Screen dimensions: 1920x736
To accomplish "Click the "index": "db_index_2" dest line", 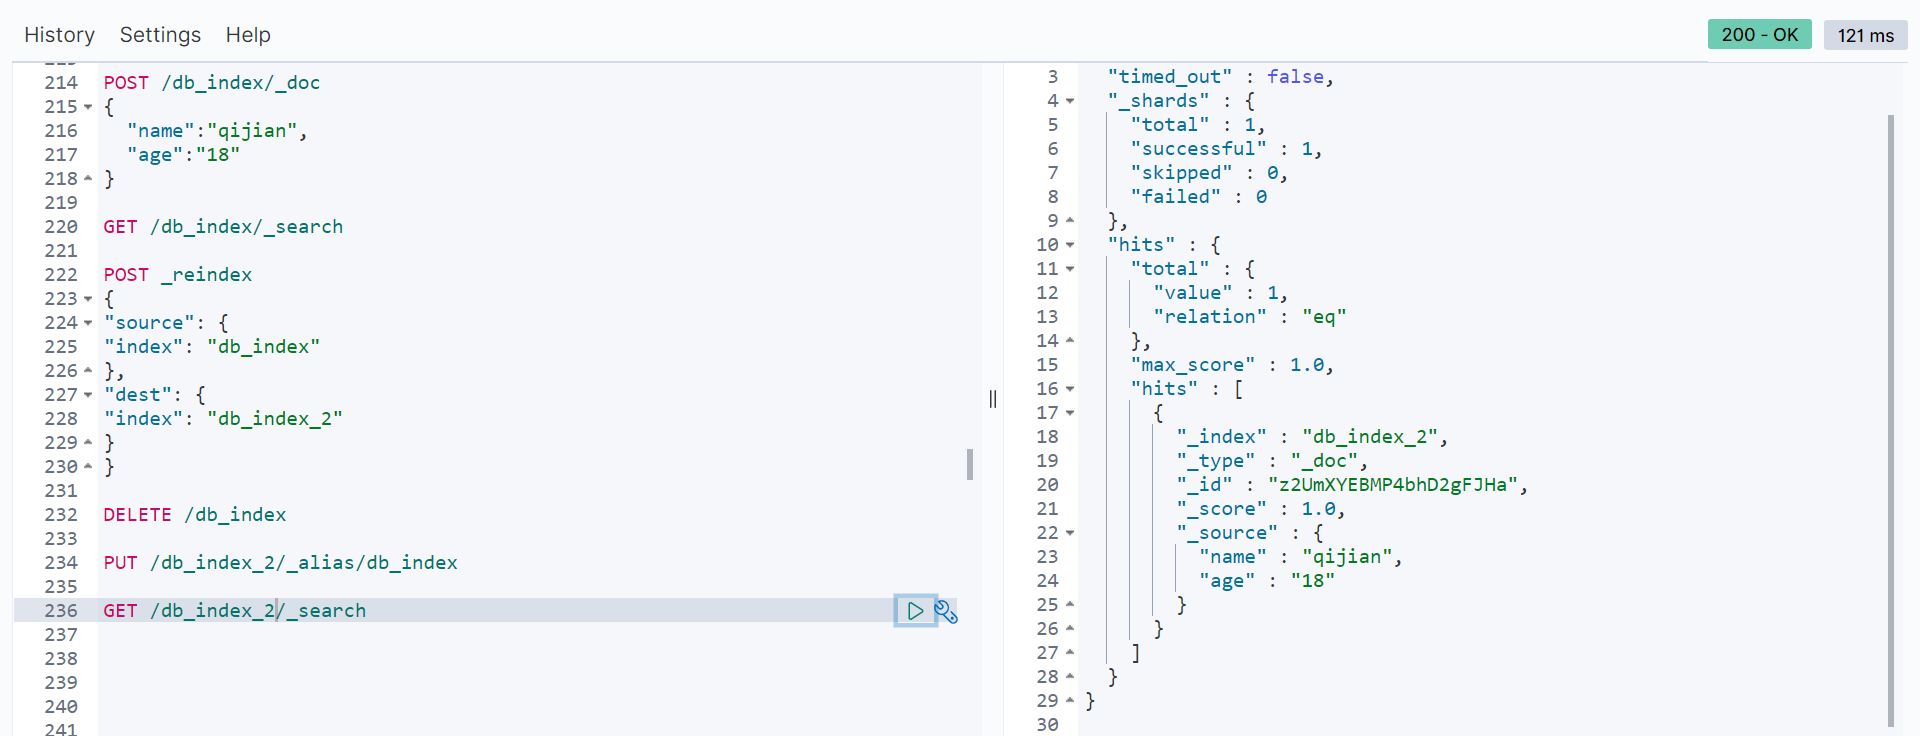I will point(223,419).
